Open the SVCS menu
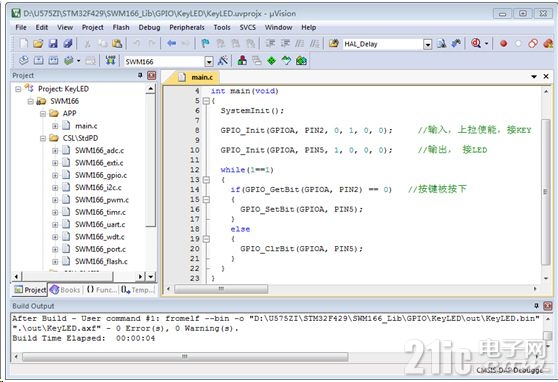 coord(248,27)
